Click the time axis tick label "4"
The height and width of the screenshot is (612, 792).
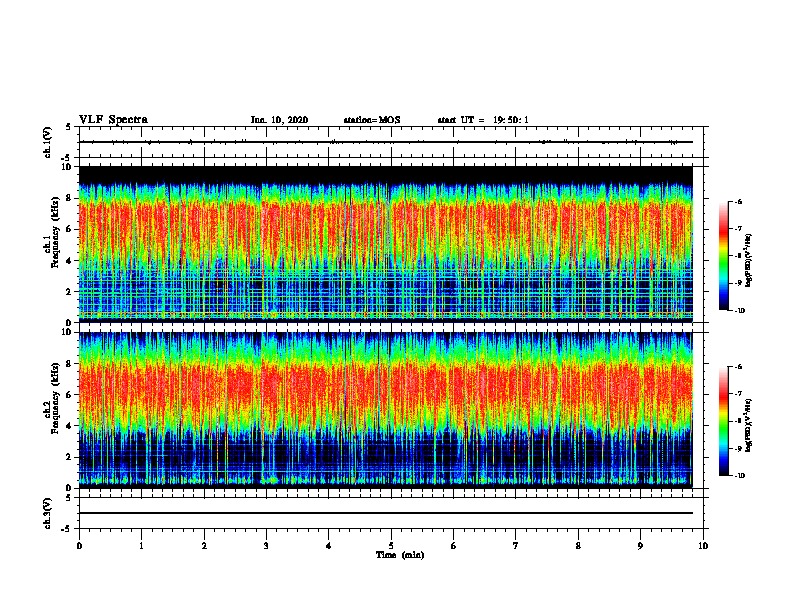pos(329,546)
